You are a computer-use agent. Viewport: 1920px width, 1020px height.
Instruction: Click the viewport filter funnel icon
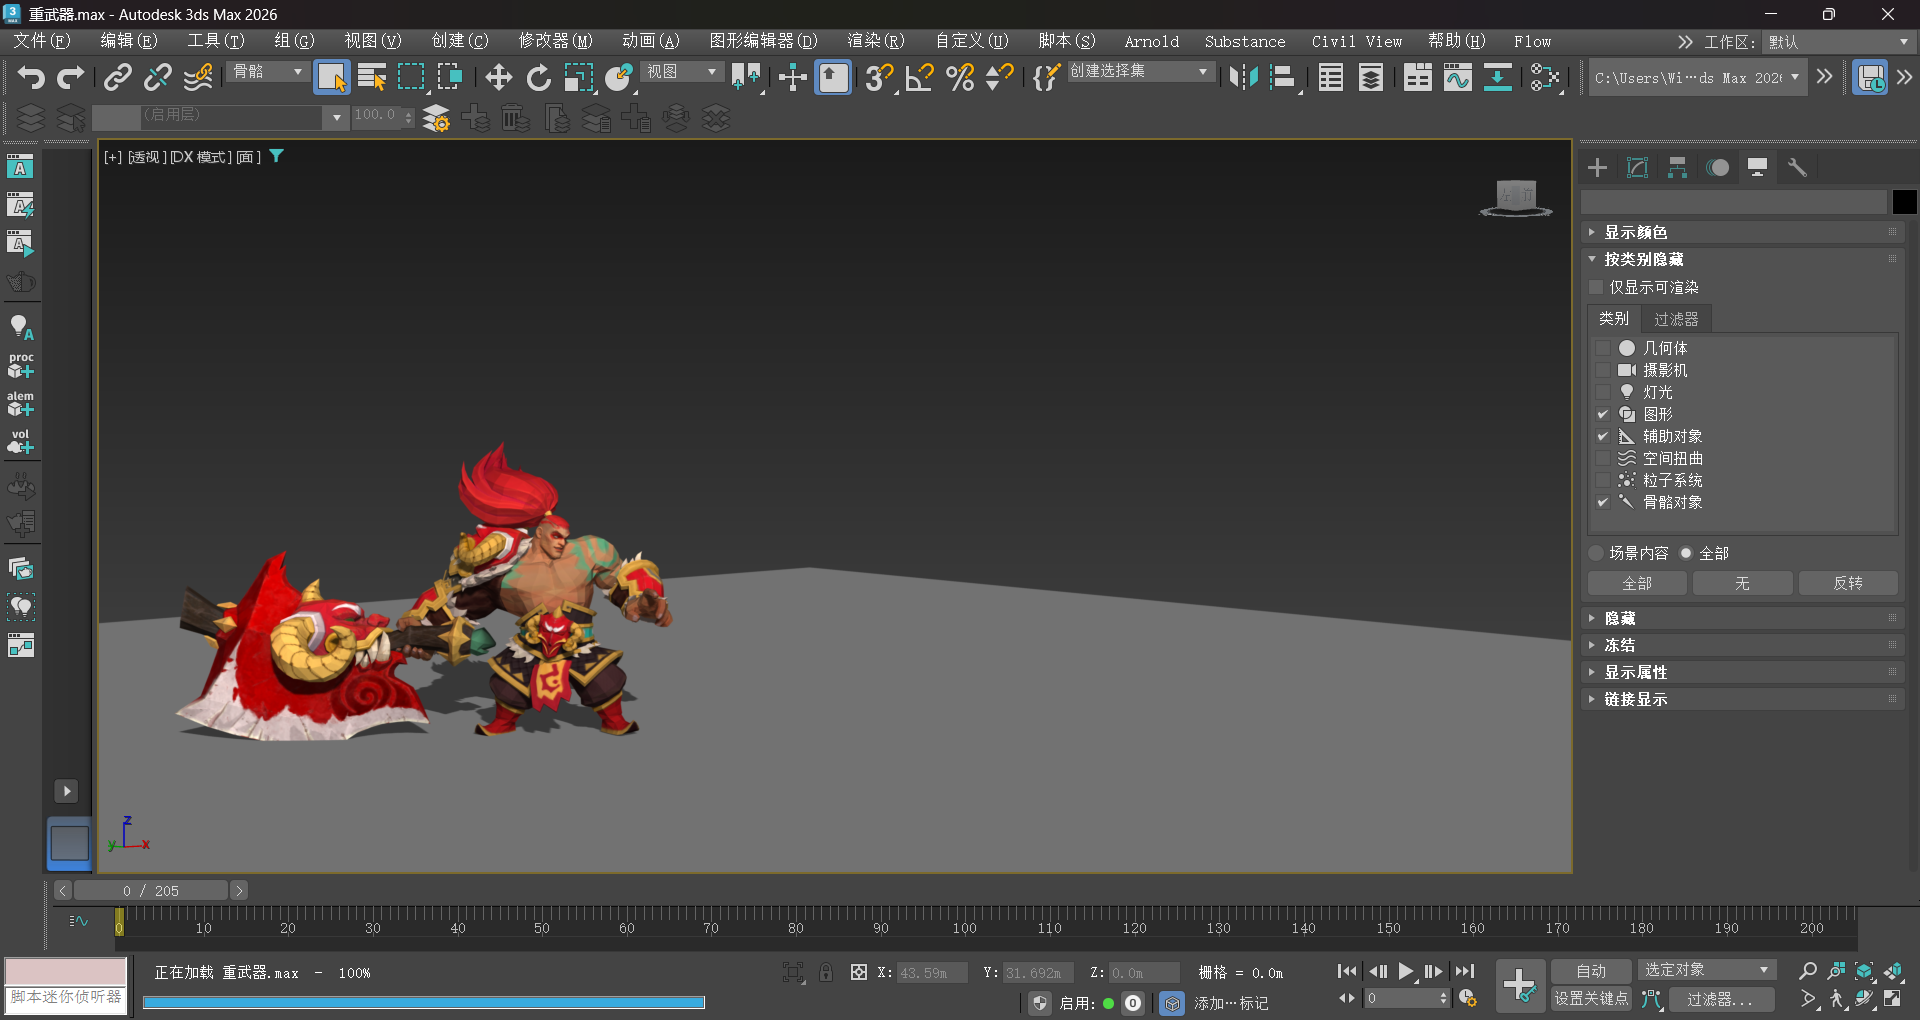pos(277,156)
